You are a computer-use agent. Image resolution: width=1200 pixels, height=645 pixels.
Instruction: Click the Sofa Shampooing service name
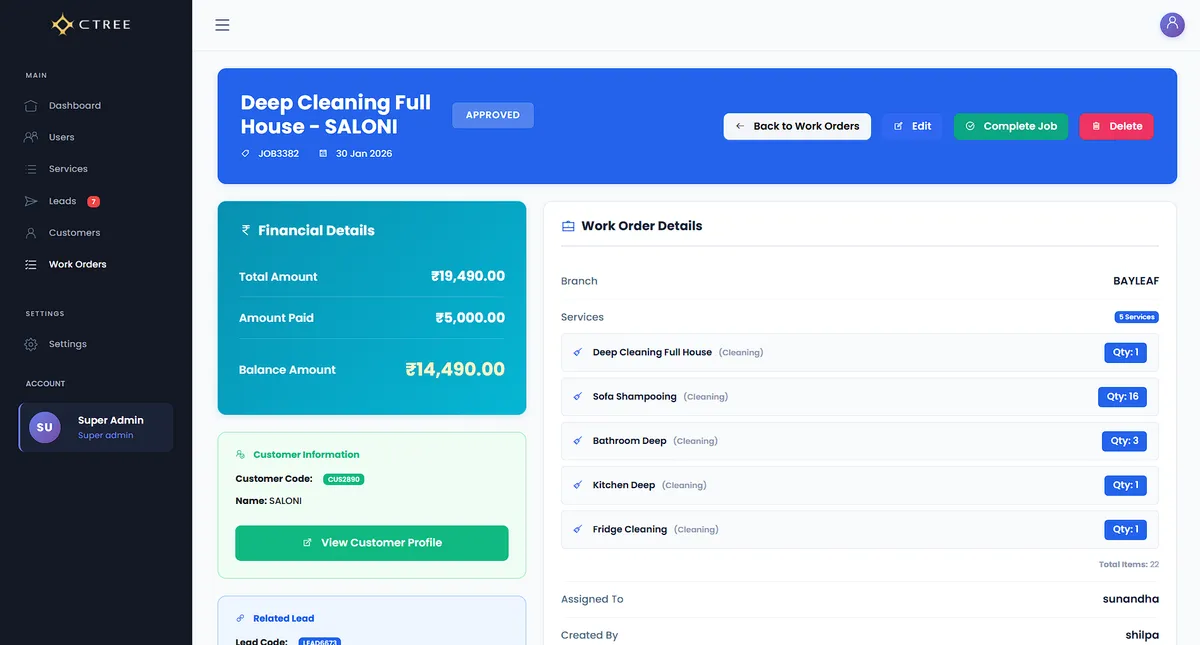coord(635,397)
